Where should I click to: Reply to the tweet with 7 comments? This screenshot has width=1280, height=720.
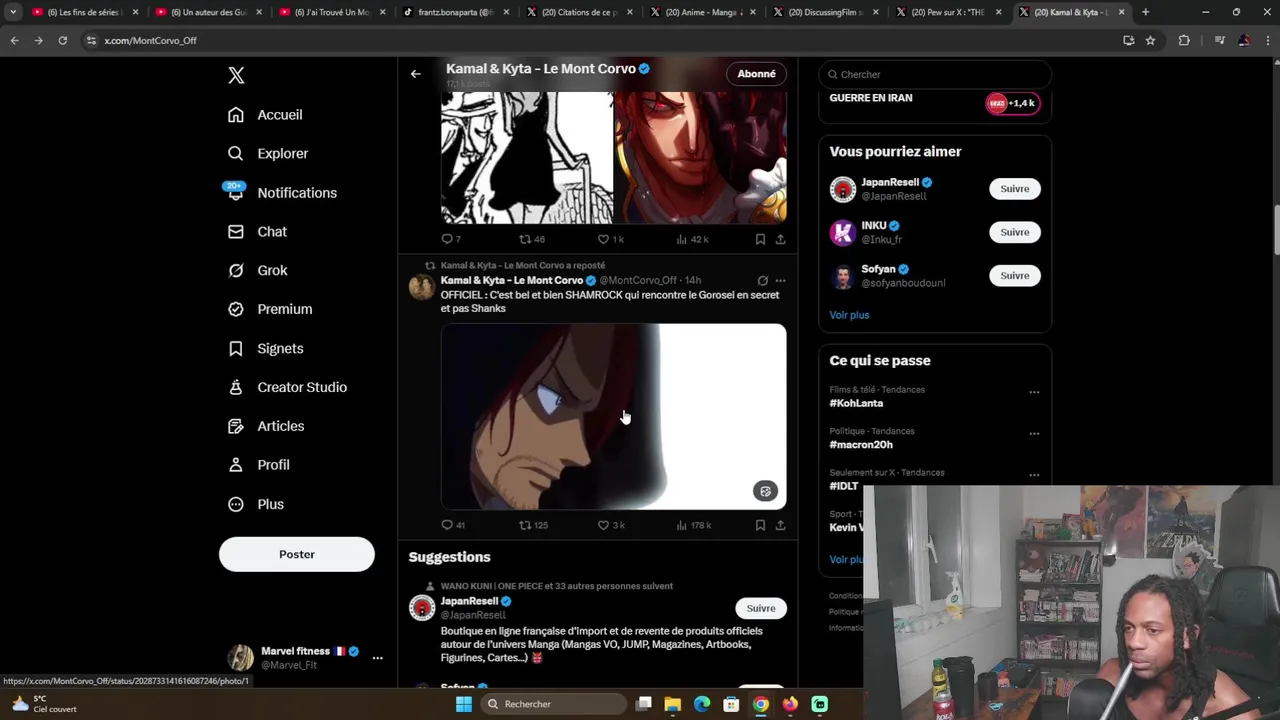point(451,239)
